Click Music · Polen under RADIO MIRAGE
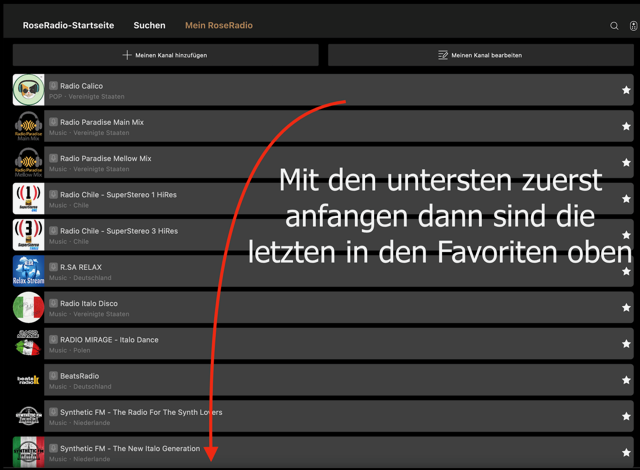 [69, 350]
